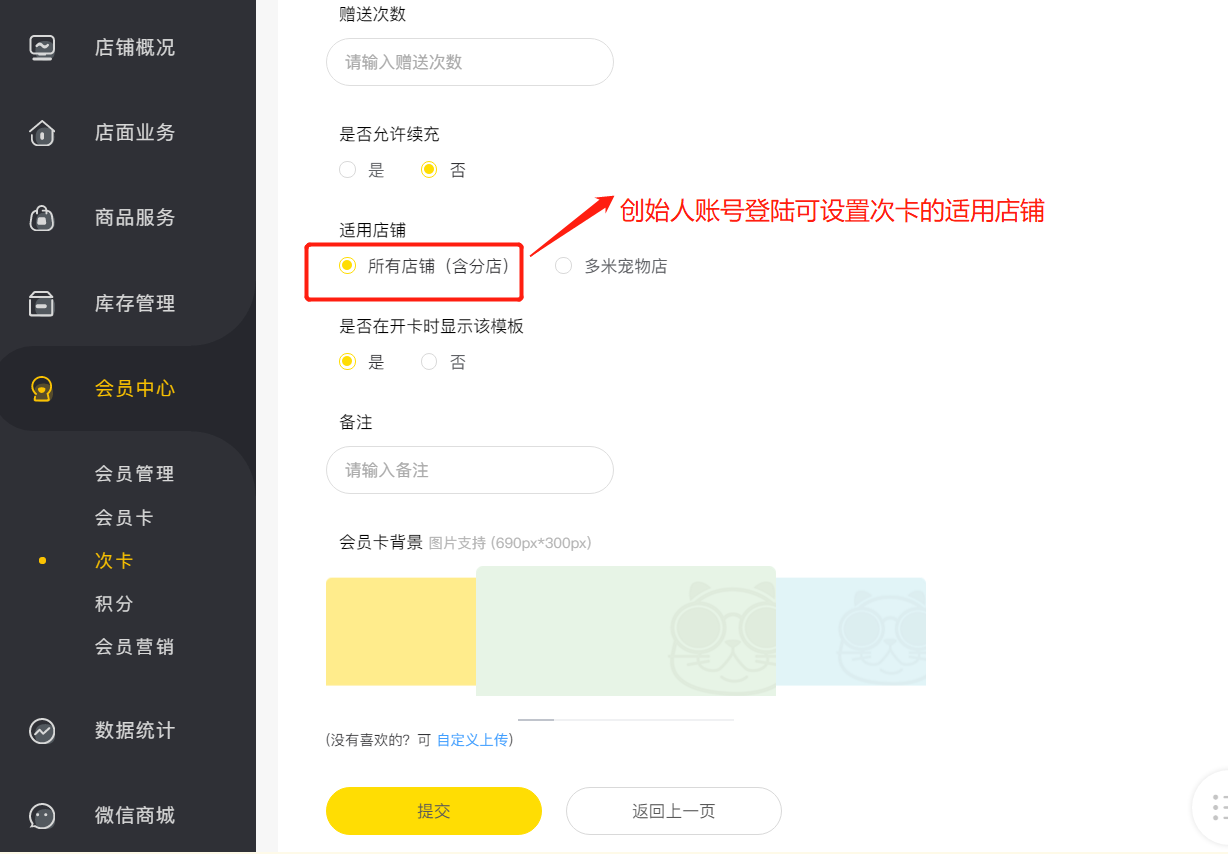Click the 店面业务 house icon
The height and width of the screenshot is (854, 1228).
pos(42,132)
